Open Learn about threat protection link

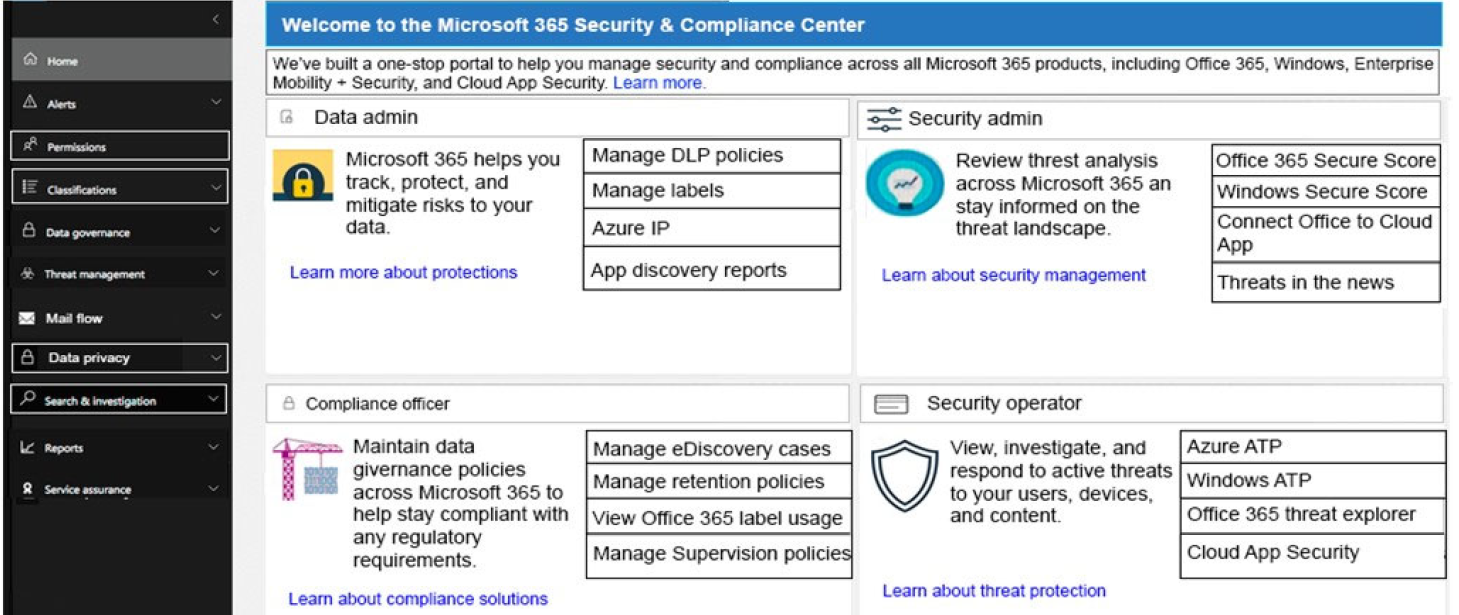pos(994,591)
